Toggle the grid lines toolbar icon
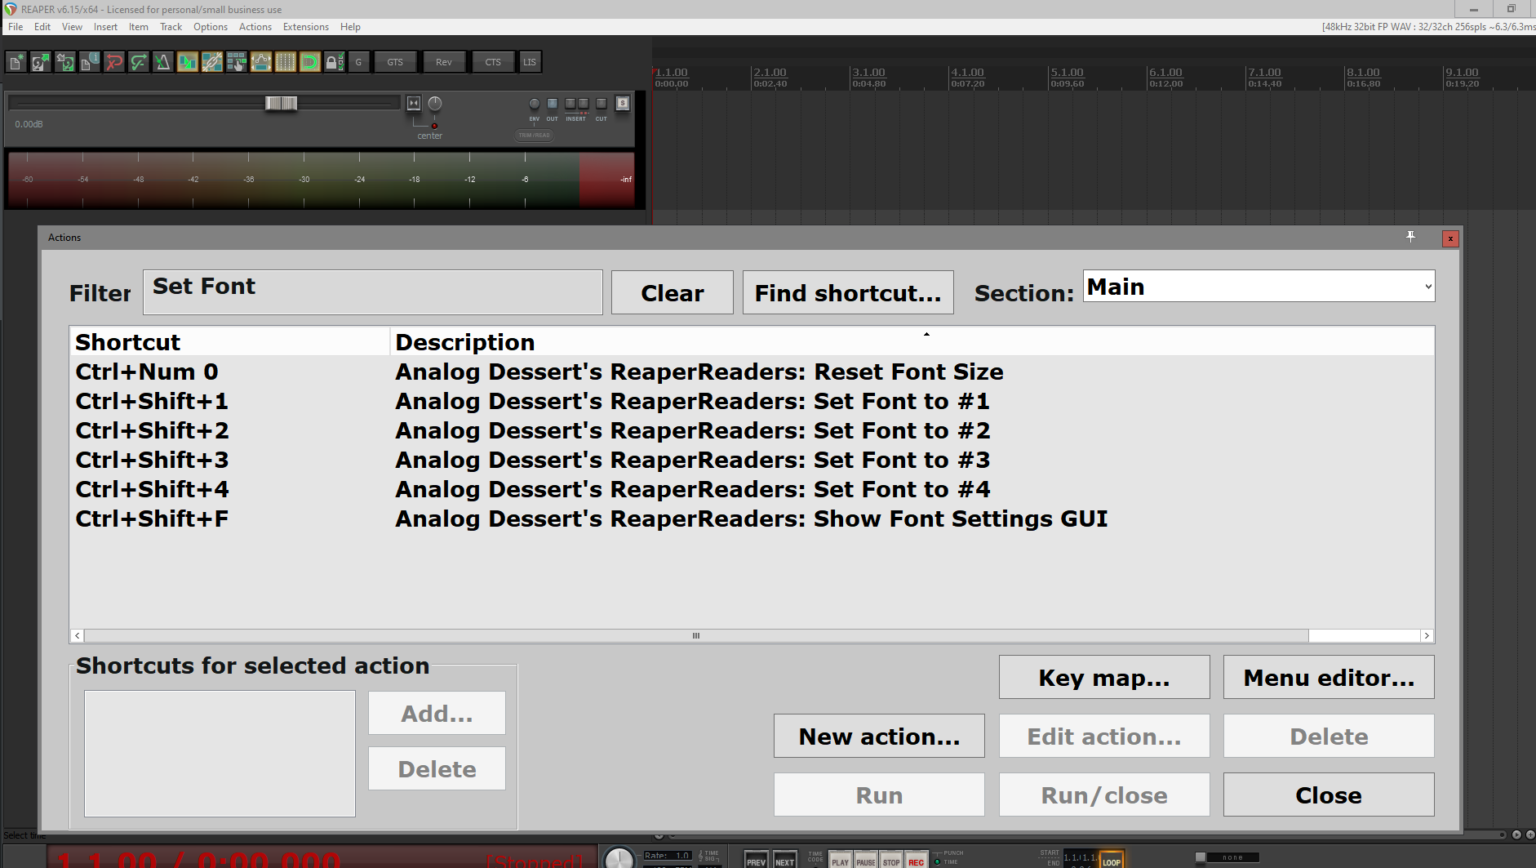This screenshot has width=1536, height=868. coord(285,62)
